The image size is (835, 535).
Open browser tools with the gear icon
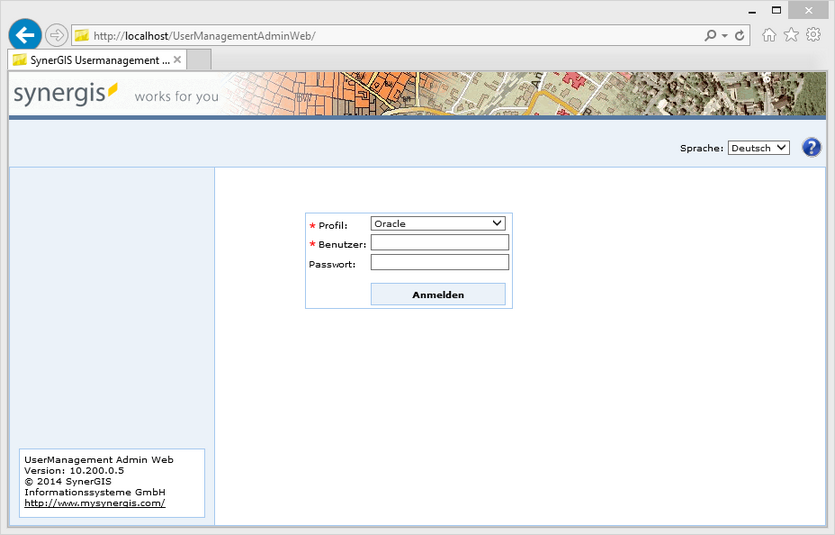coord(813,35)
